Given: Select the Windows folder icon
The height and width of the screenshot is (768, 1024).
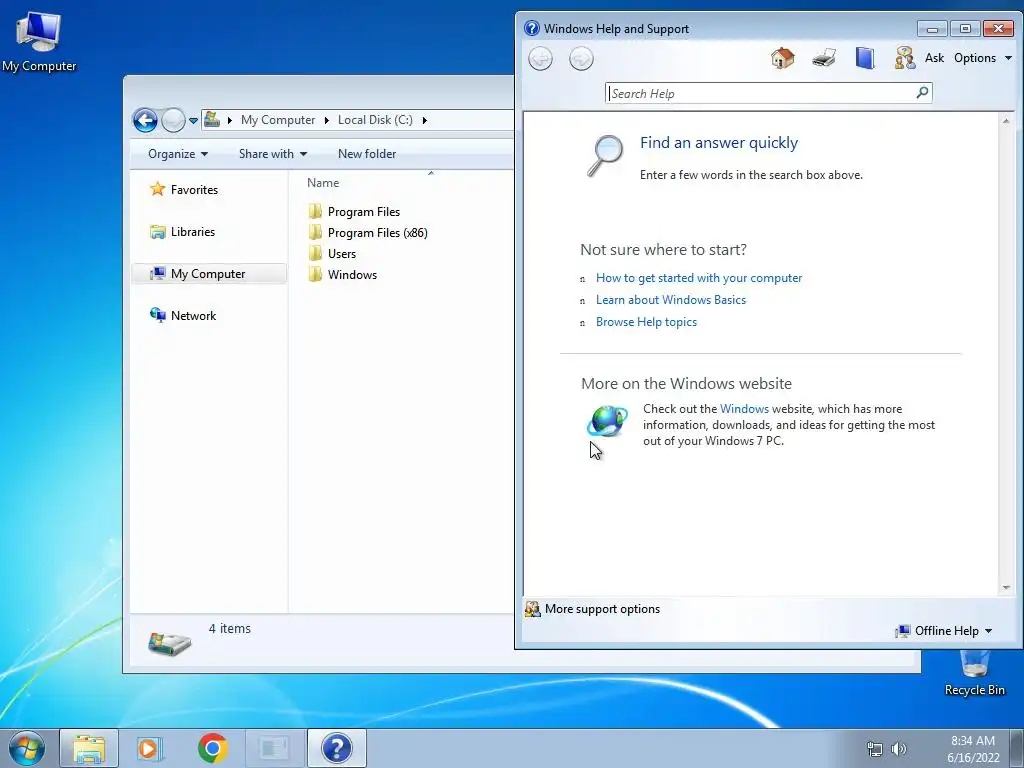Looking at the screenshot, I should [315, 274].
